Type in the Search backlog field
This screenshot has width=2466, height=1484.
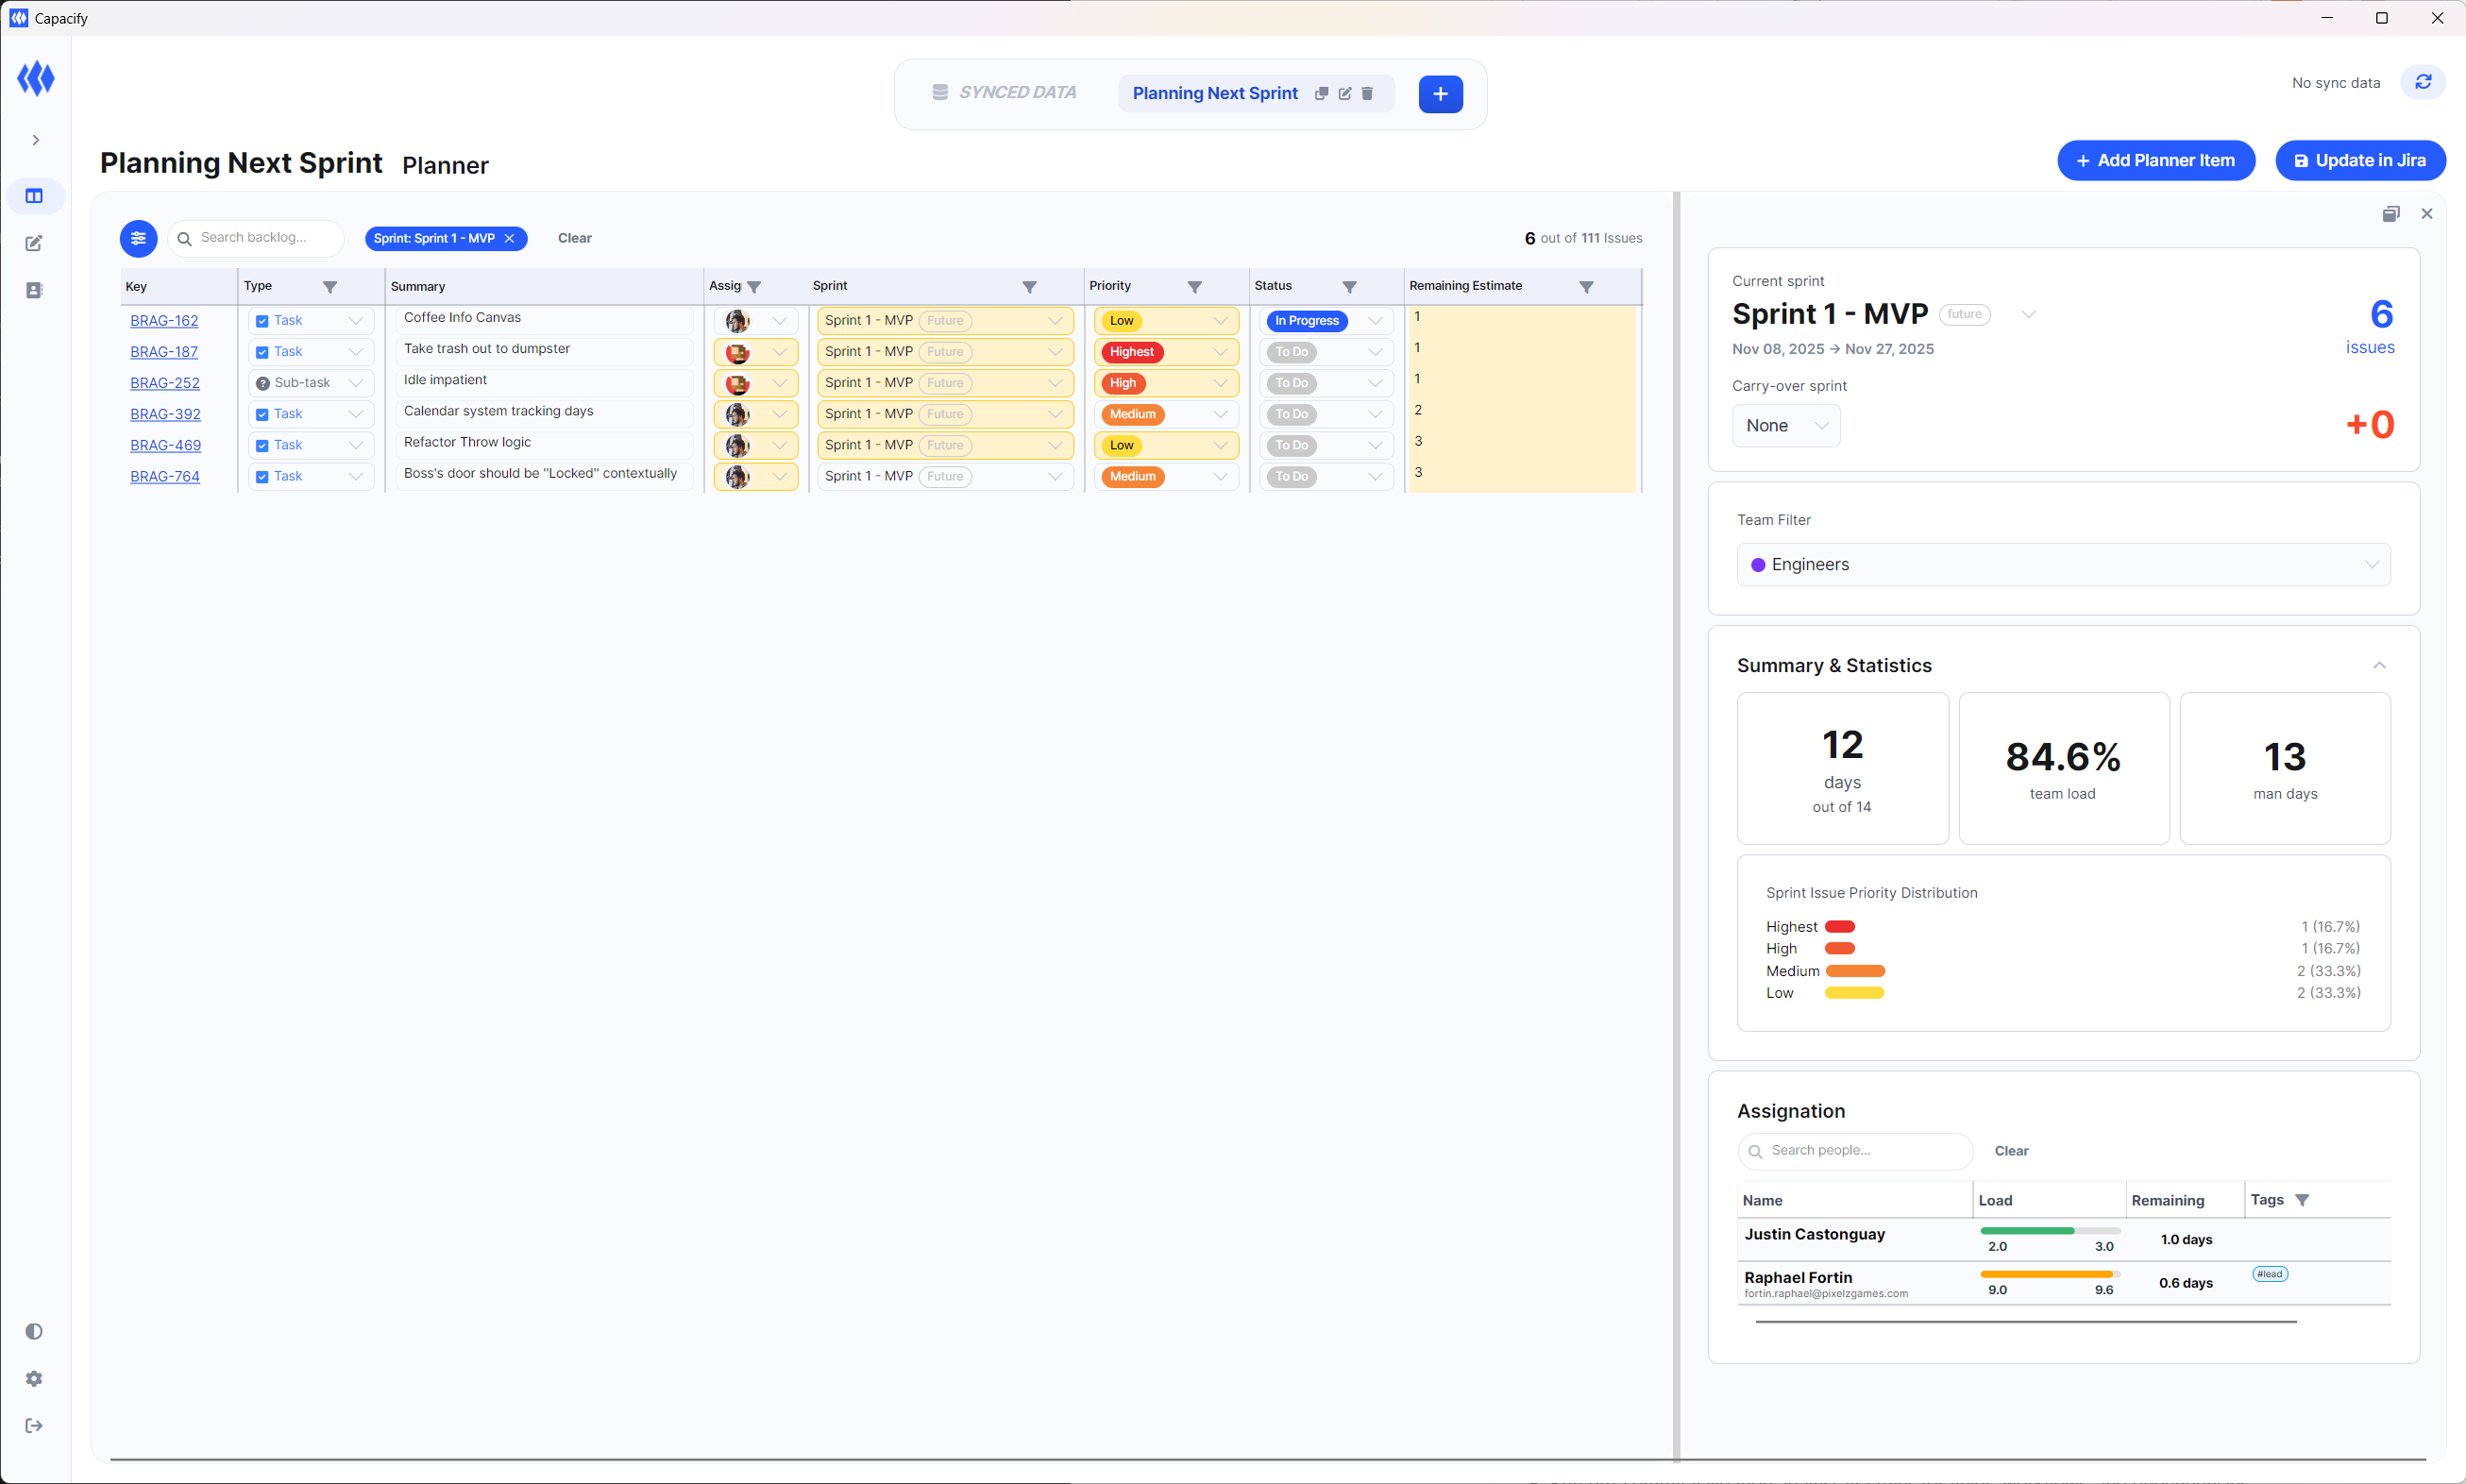[260, 238]
